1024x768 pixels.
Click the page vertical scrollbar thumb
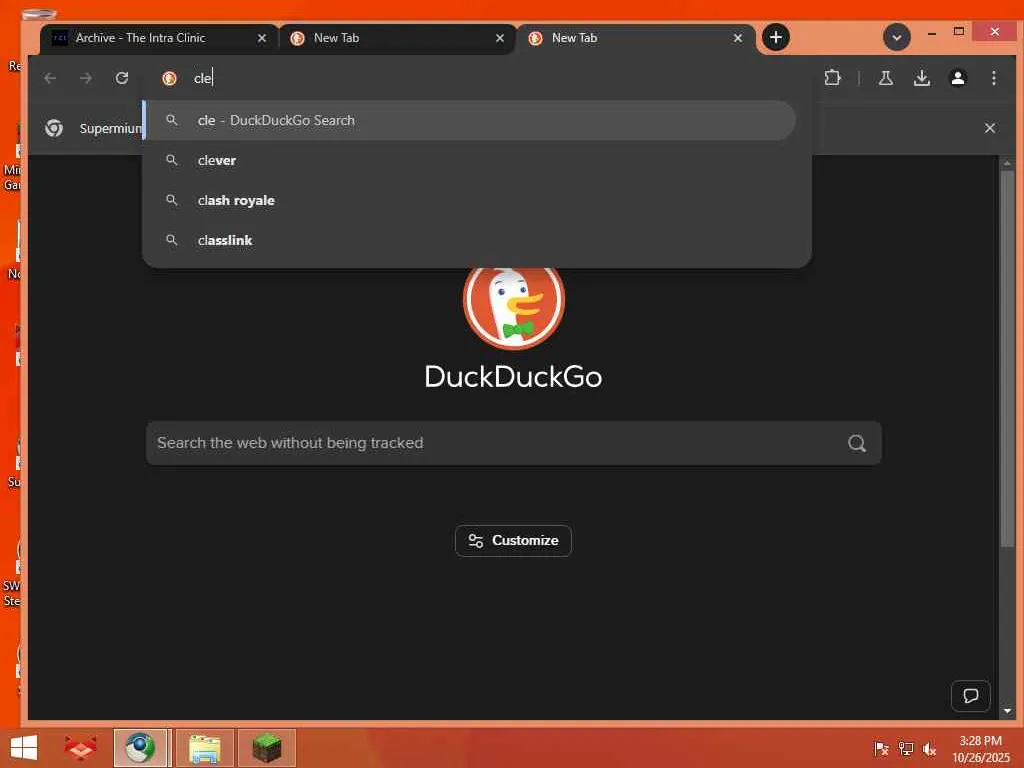click(1007, 359)
